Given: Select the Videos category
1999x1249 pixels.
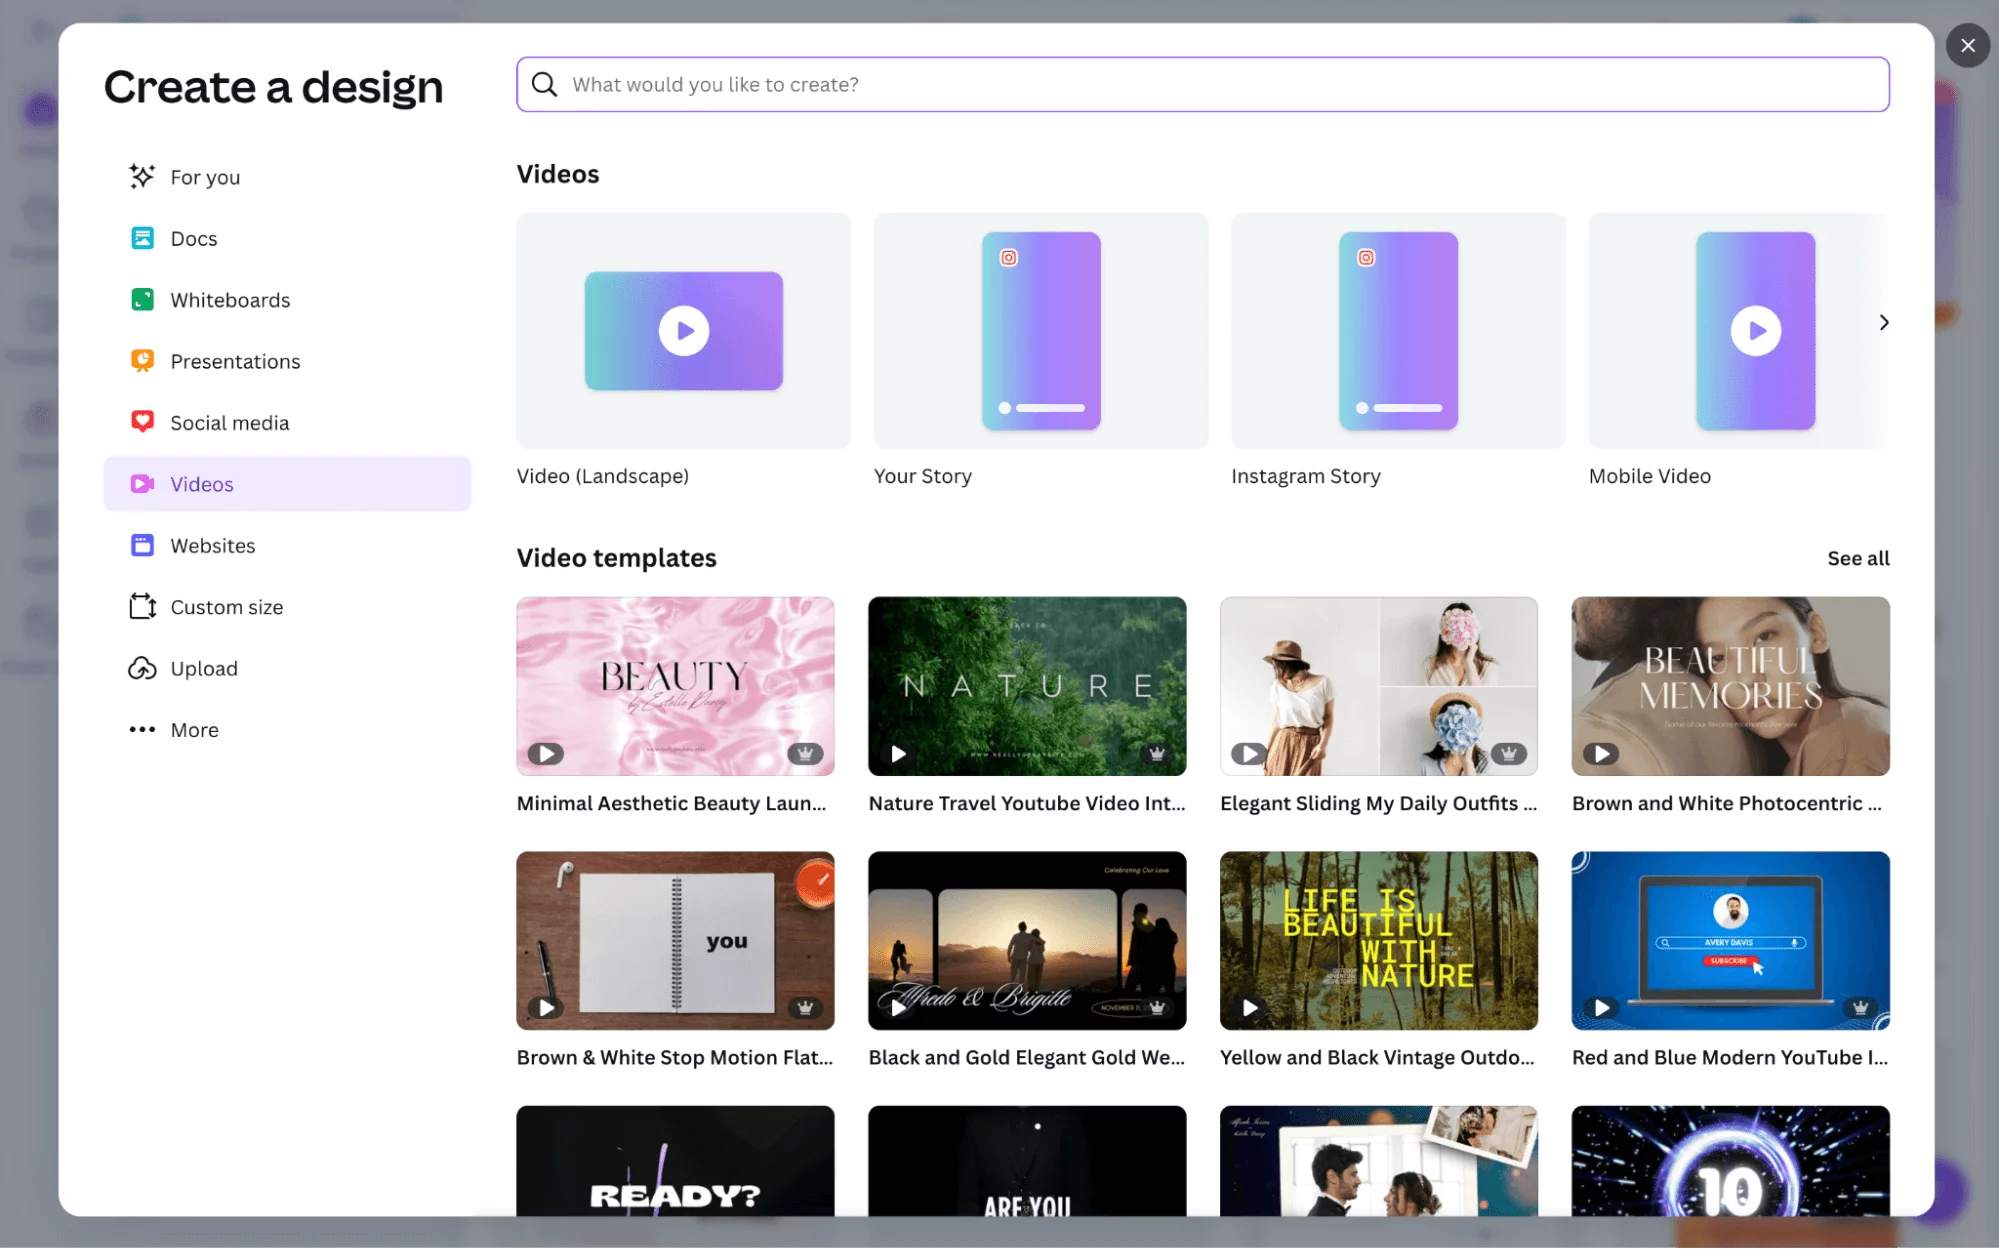Looking at the screenshot, I should tap(287, 484).
